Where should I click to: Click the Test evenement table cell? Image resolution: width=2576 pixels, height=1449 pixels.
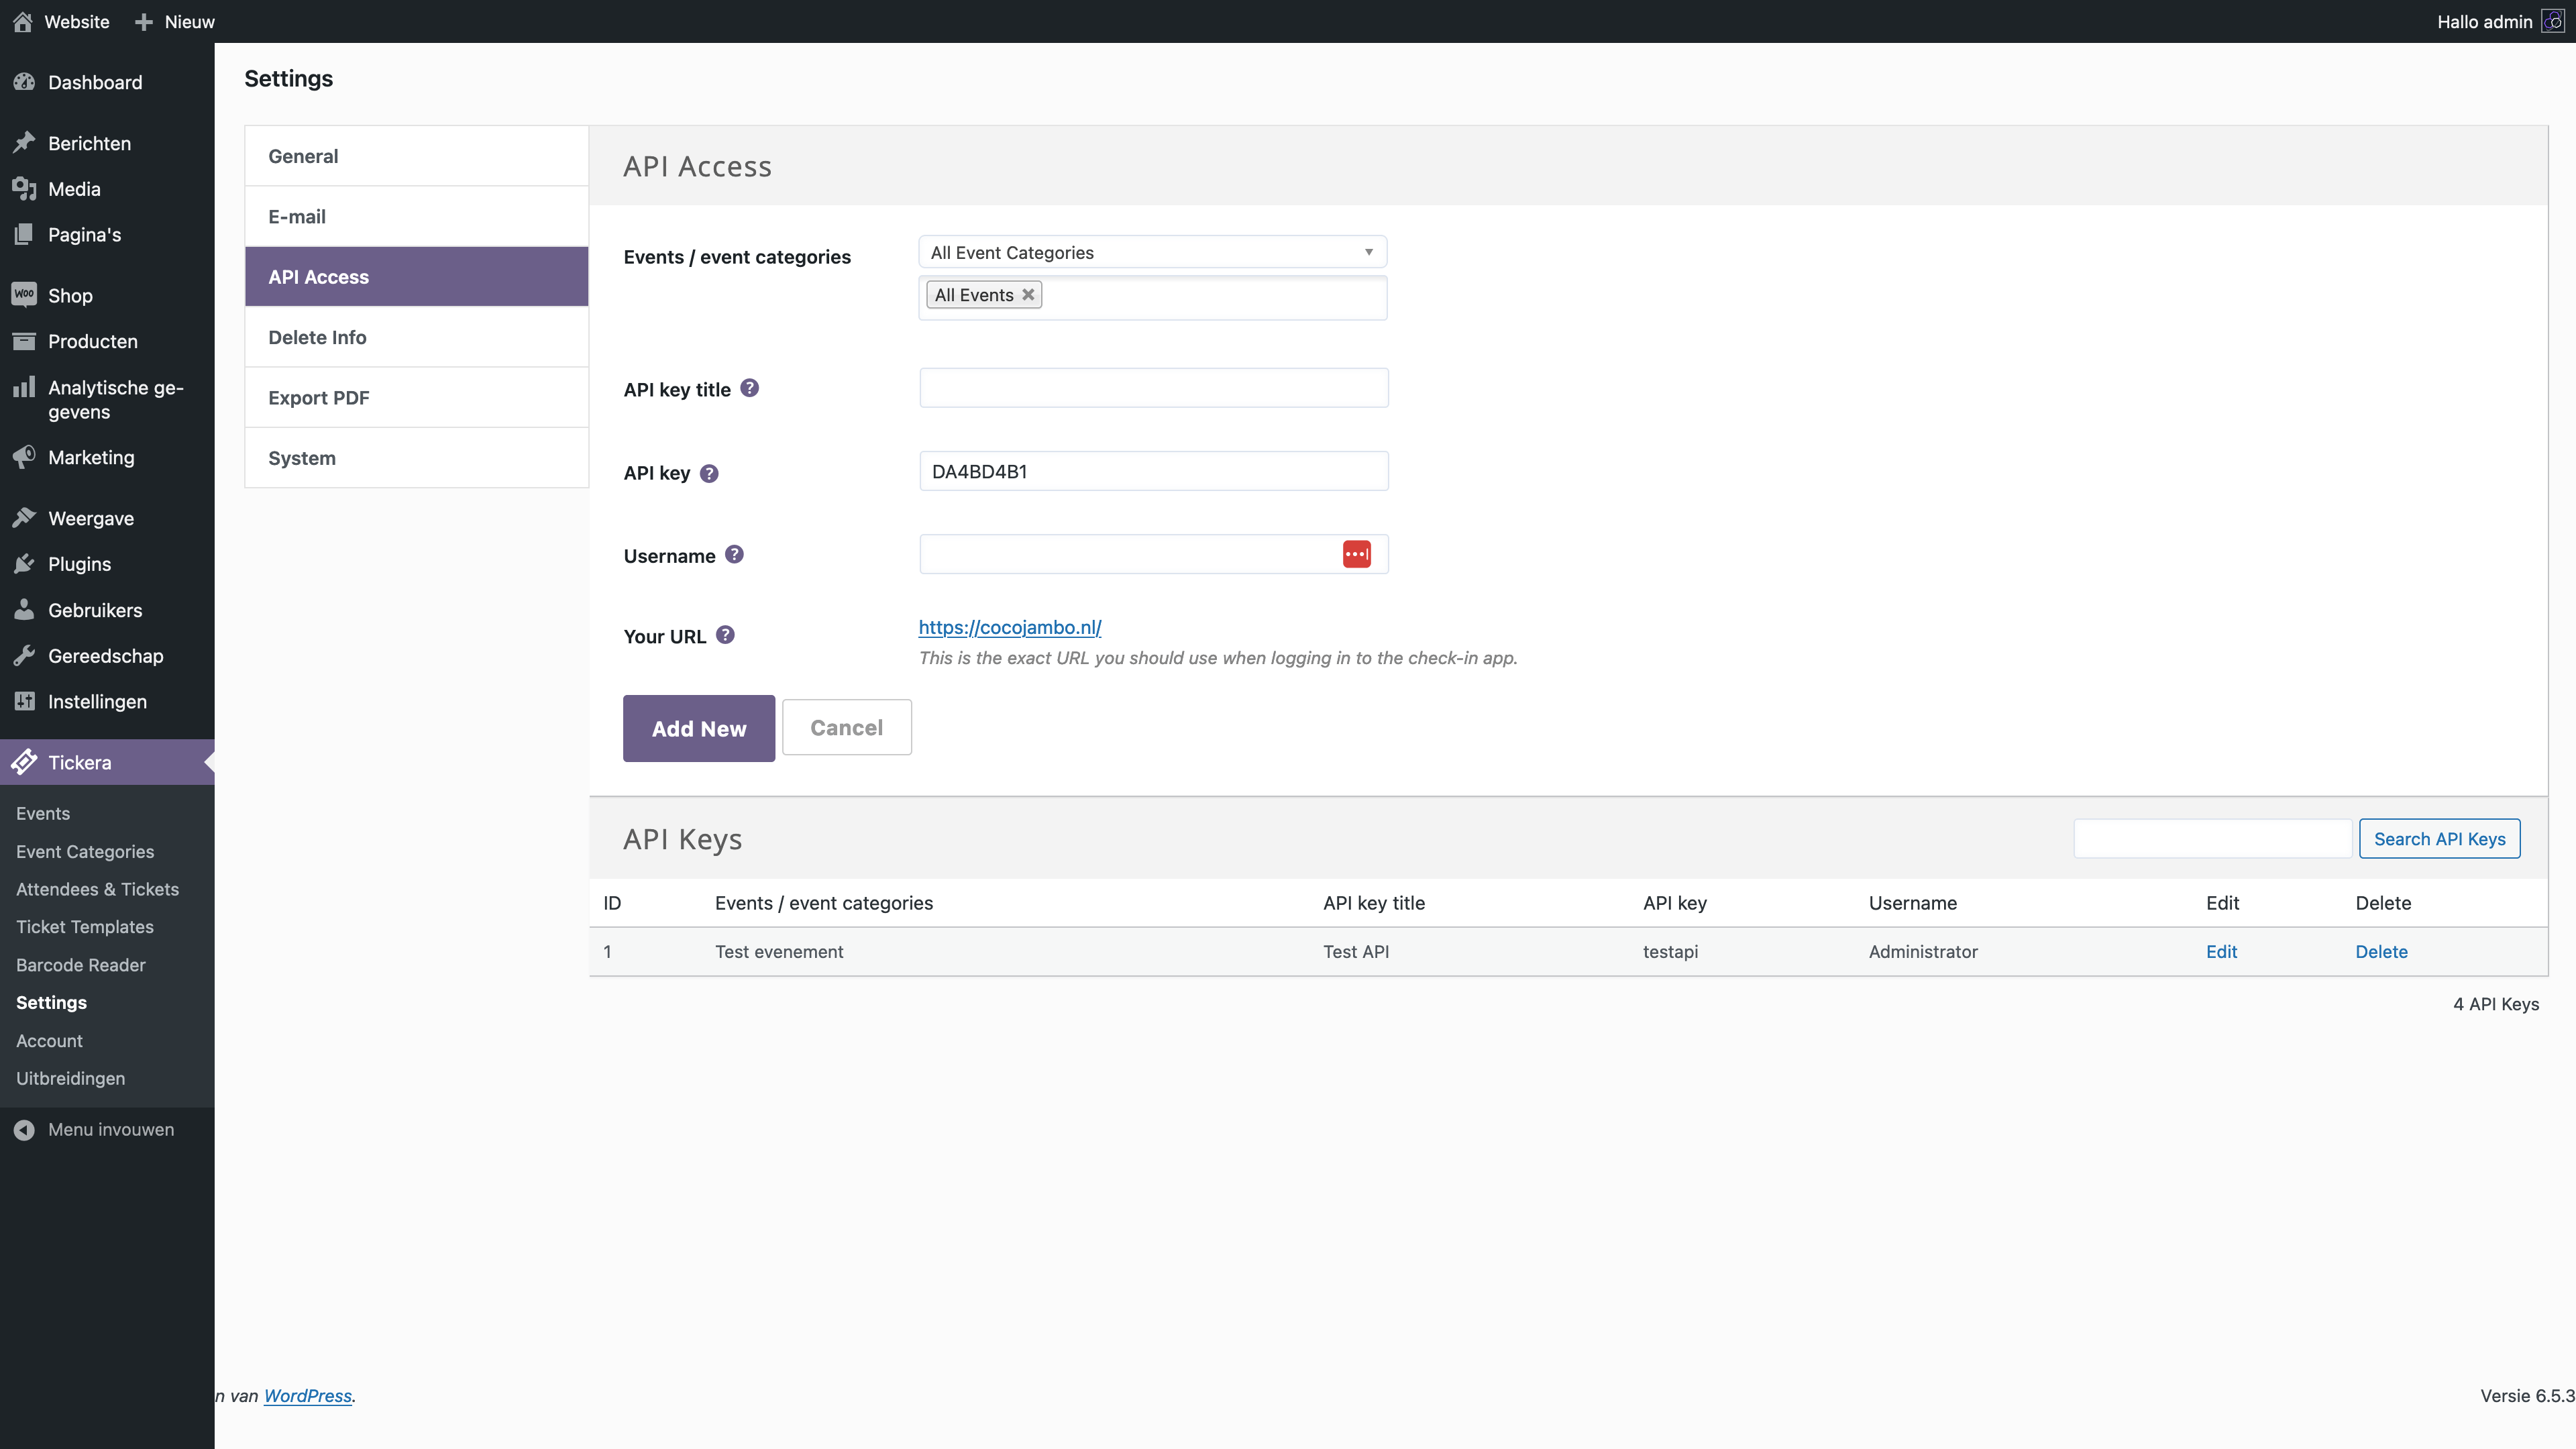779,952
